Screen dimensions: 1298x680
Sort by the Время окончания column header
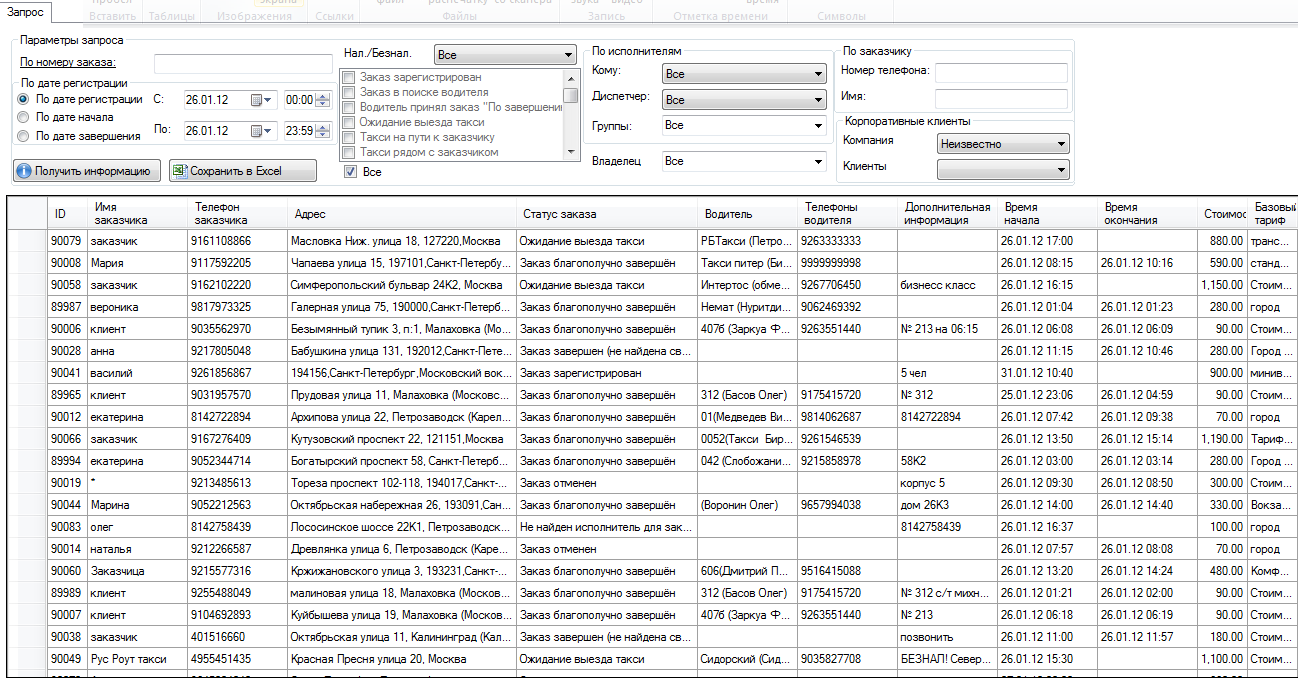(x=1147, y=214)
